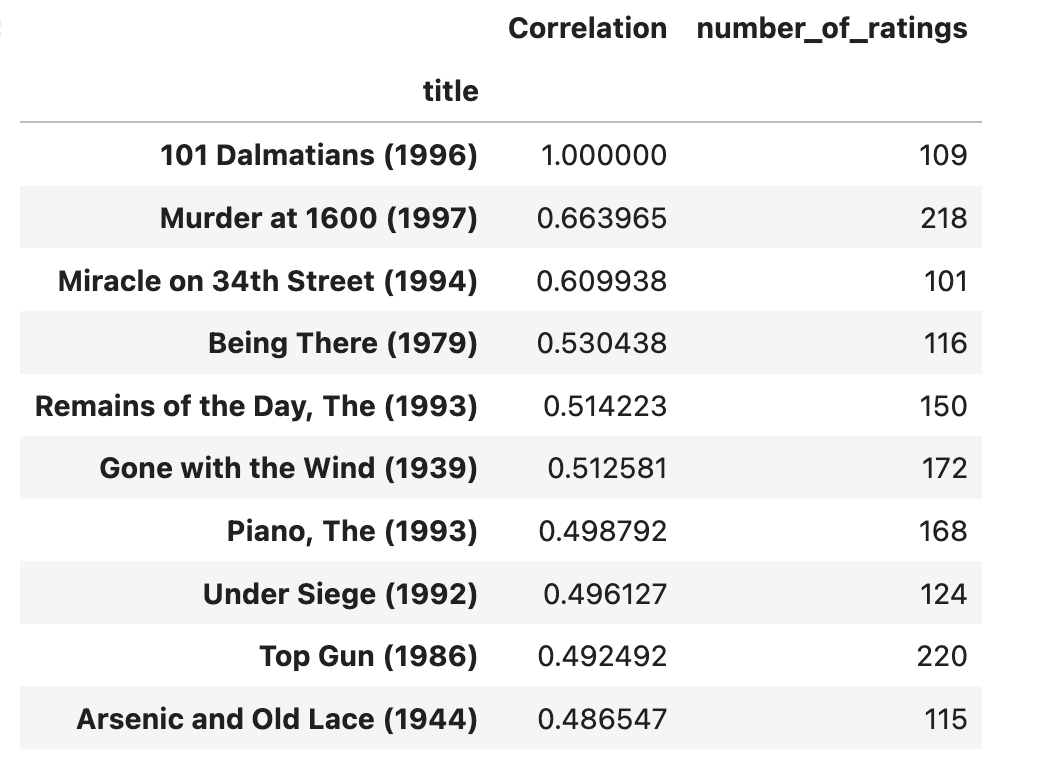The height and width of the screenshot is (760, 1056).
Task: Select the ratings count 172
Action: 944,469
